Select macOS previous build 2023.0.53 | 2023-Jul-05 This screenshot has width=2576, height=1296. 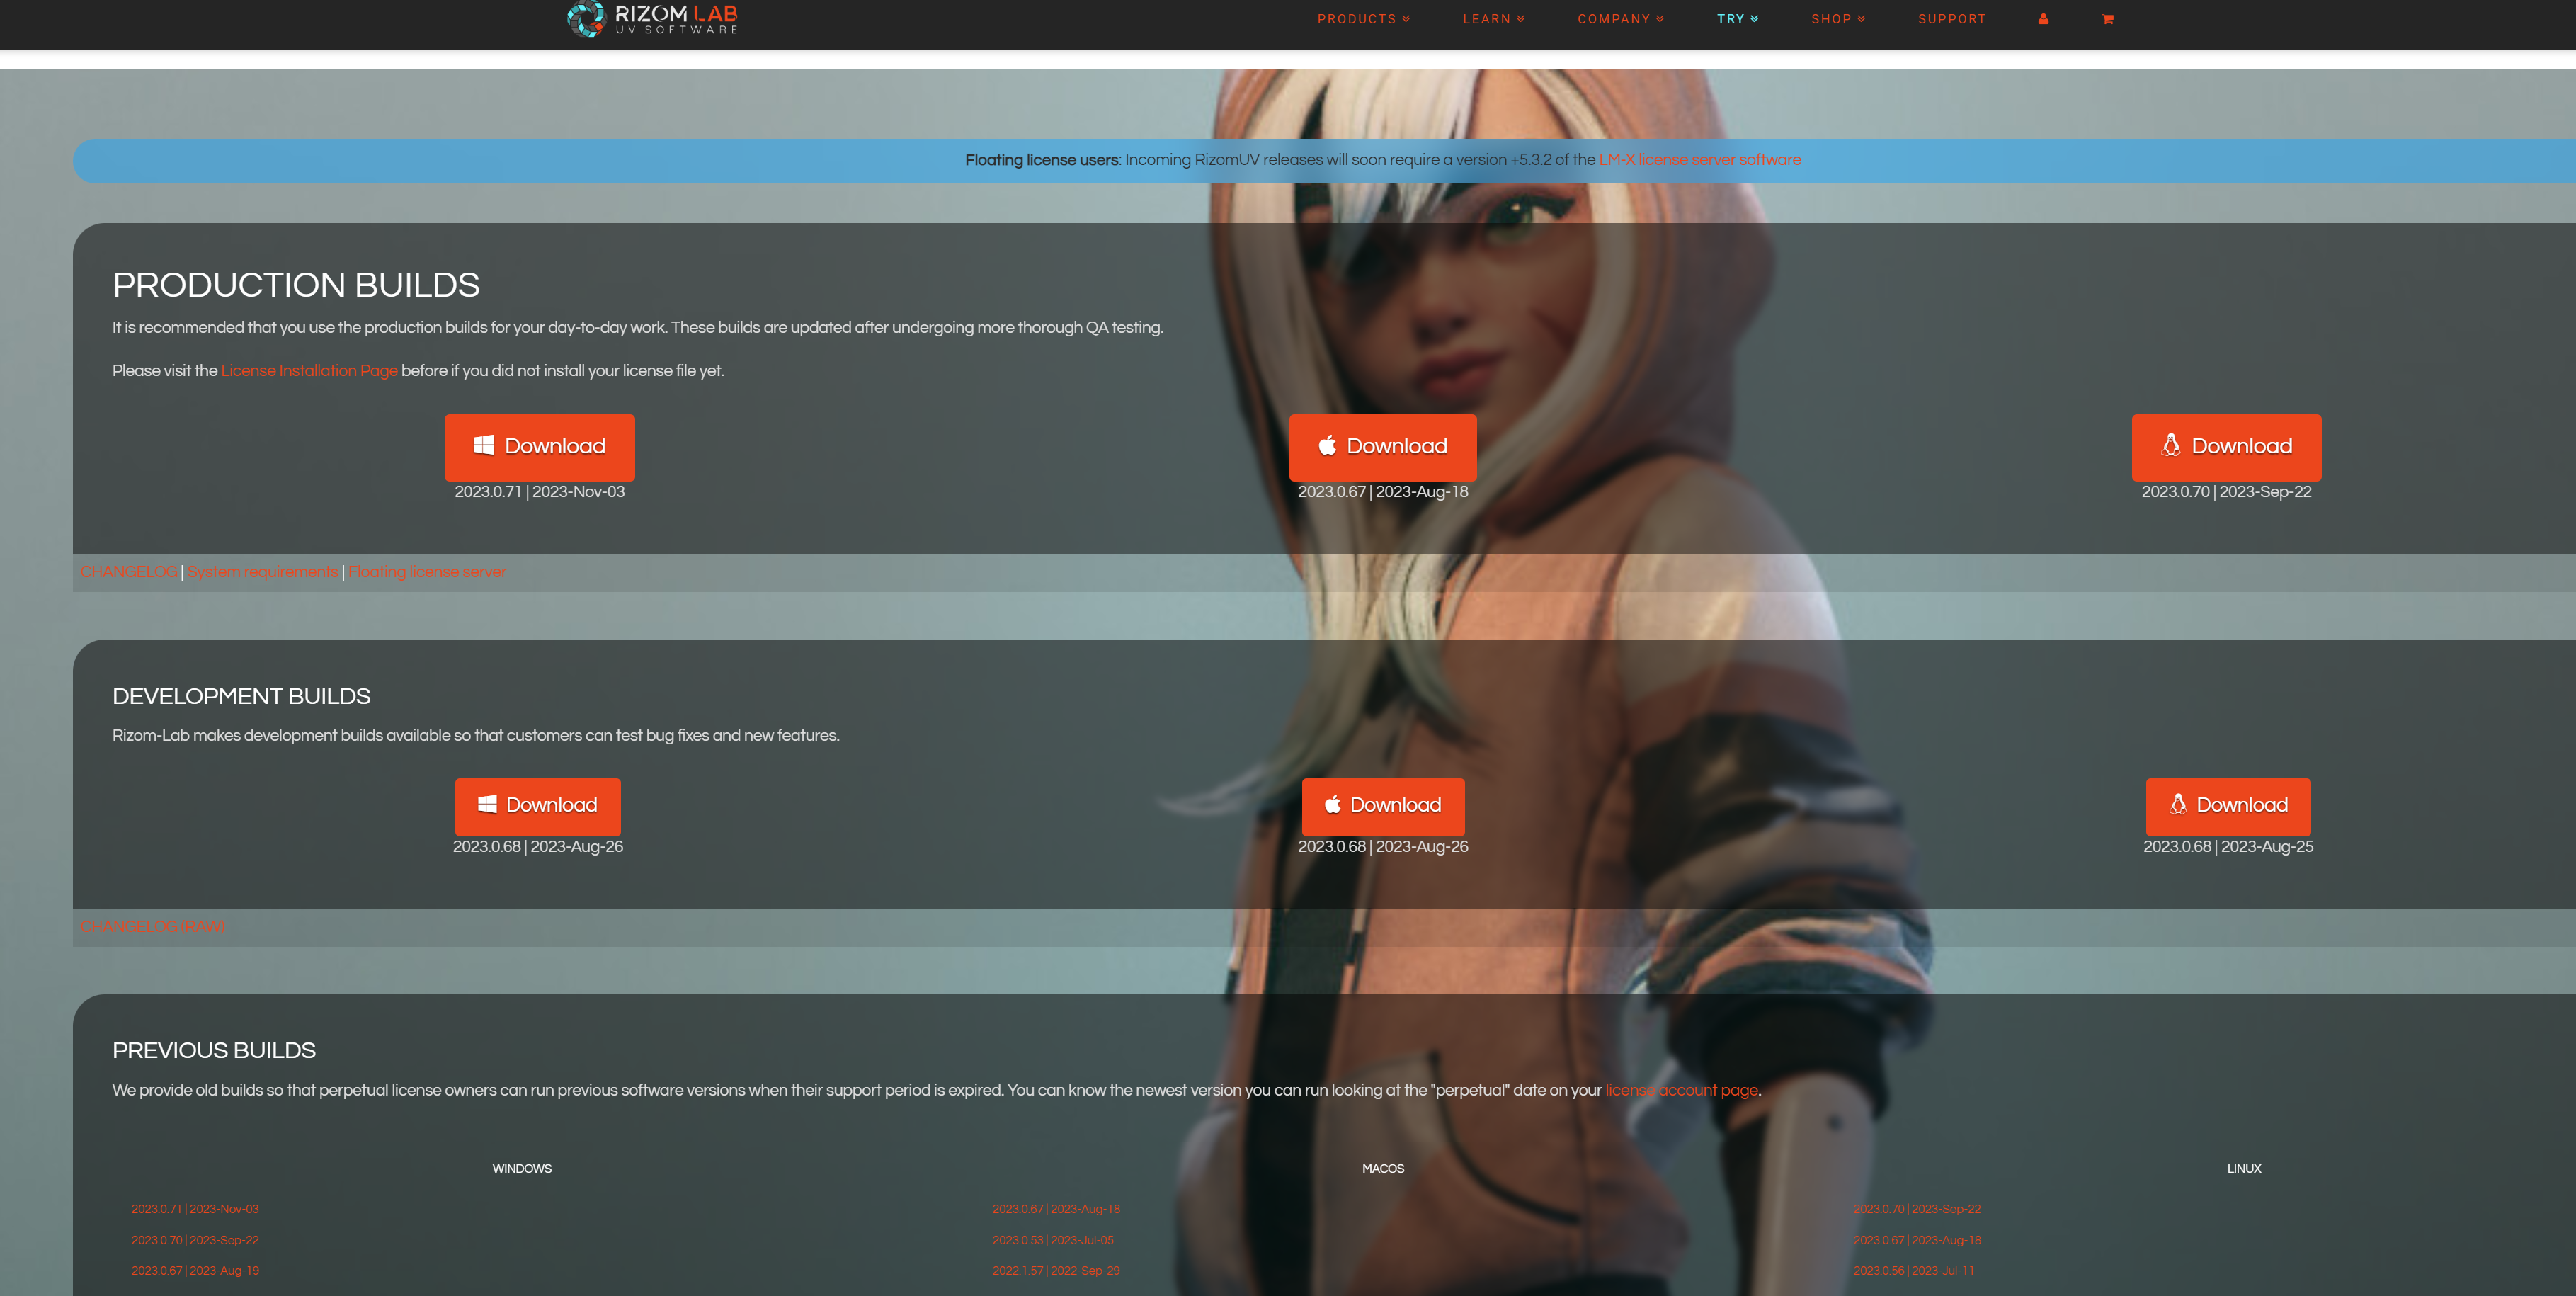1053,1240
